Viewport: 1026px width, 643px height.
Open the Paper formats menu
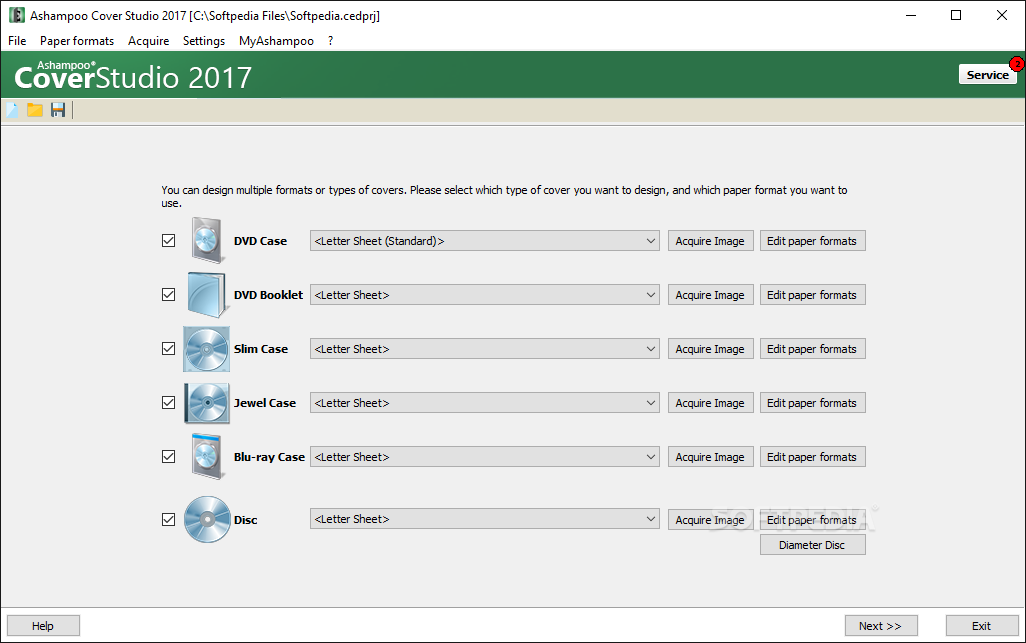click(x=77, y=41)
